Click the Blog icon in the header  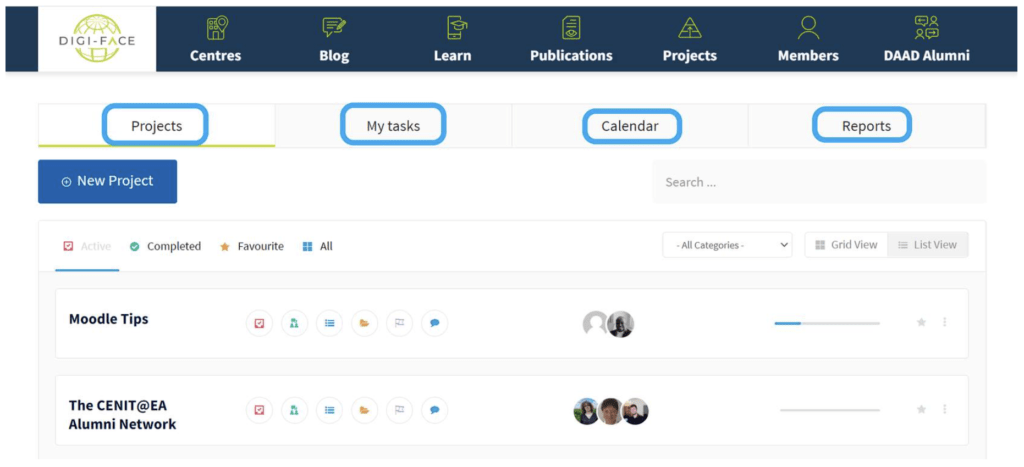tap(334, 29)
